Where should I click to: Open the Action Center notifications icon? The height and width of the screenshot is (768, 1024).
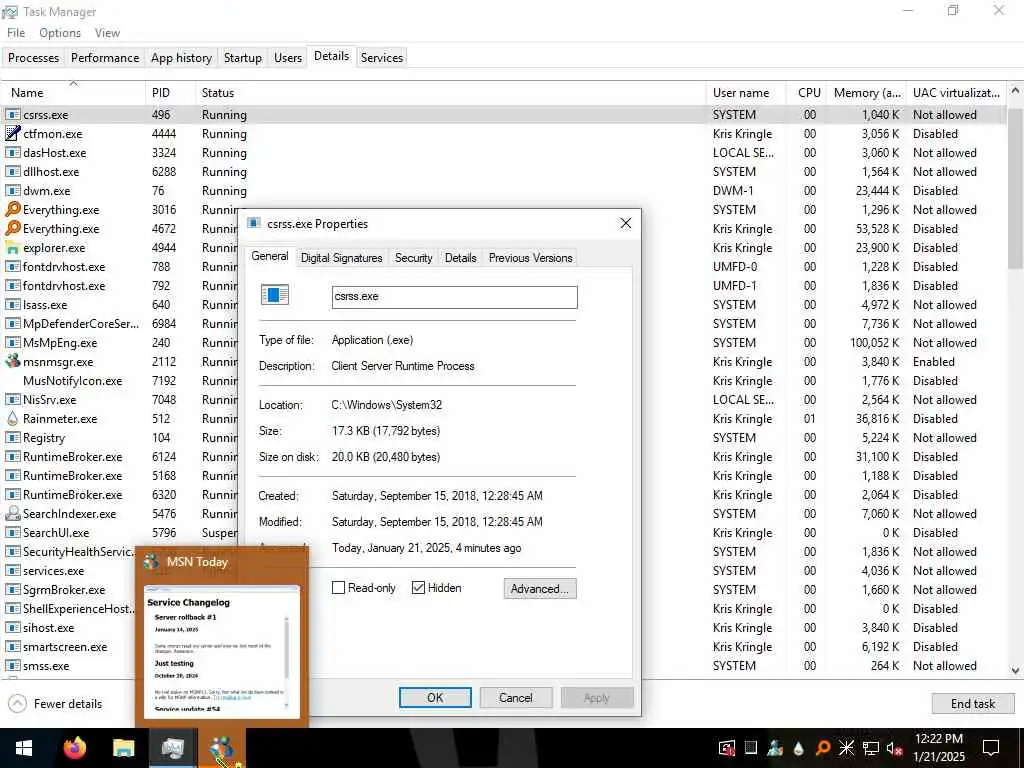tap(991, 748)
